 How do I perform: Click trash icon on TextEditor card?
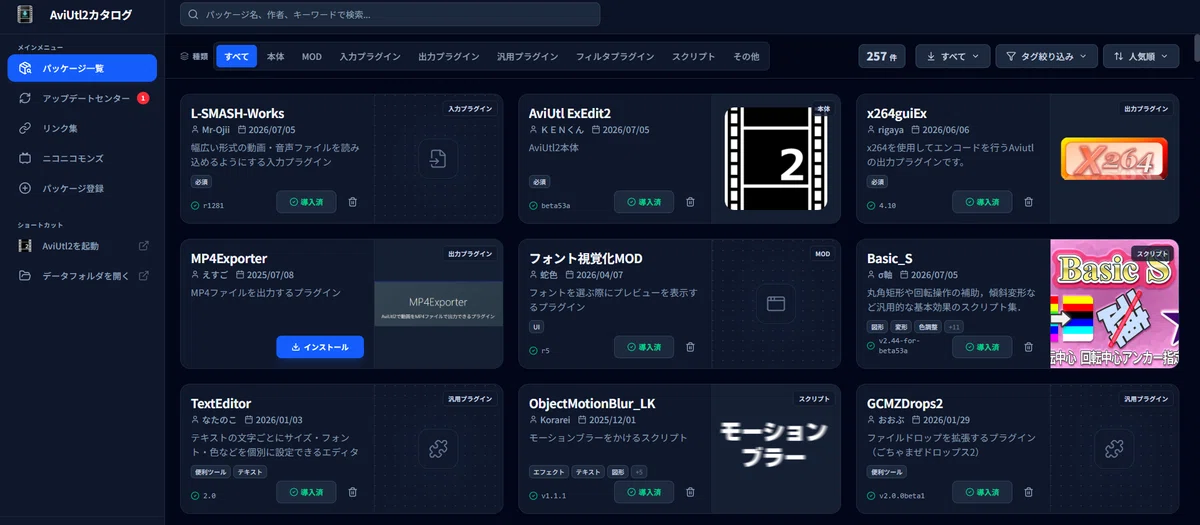352,492
